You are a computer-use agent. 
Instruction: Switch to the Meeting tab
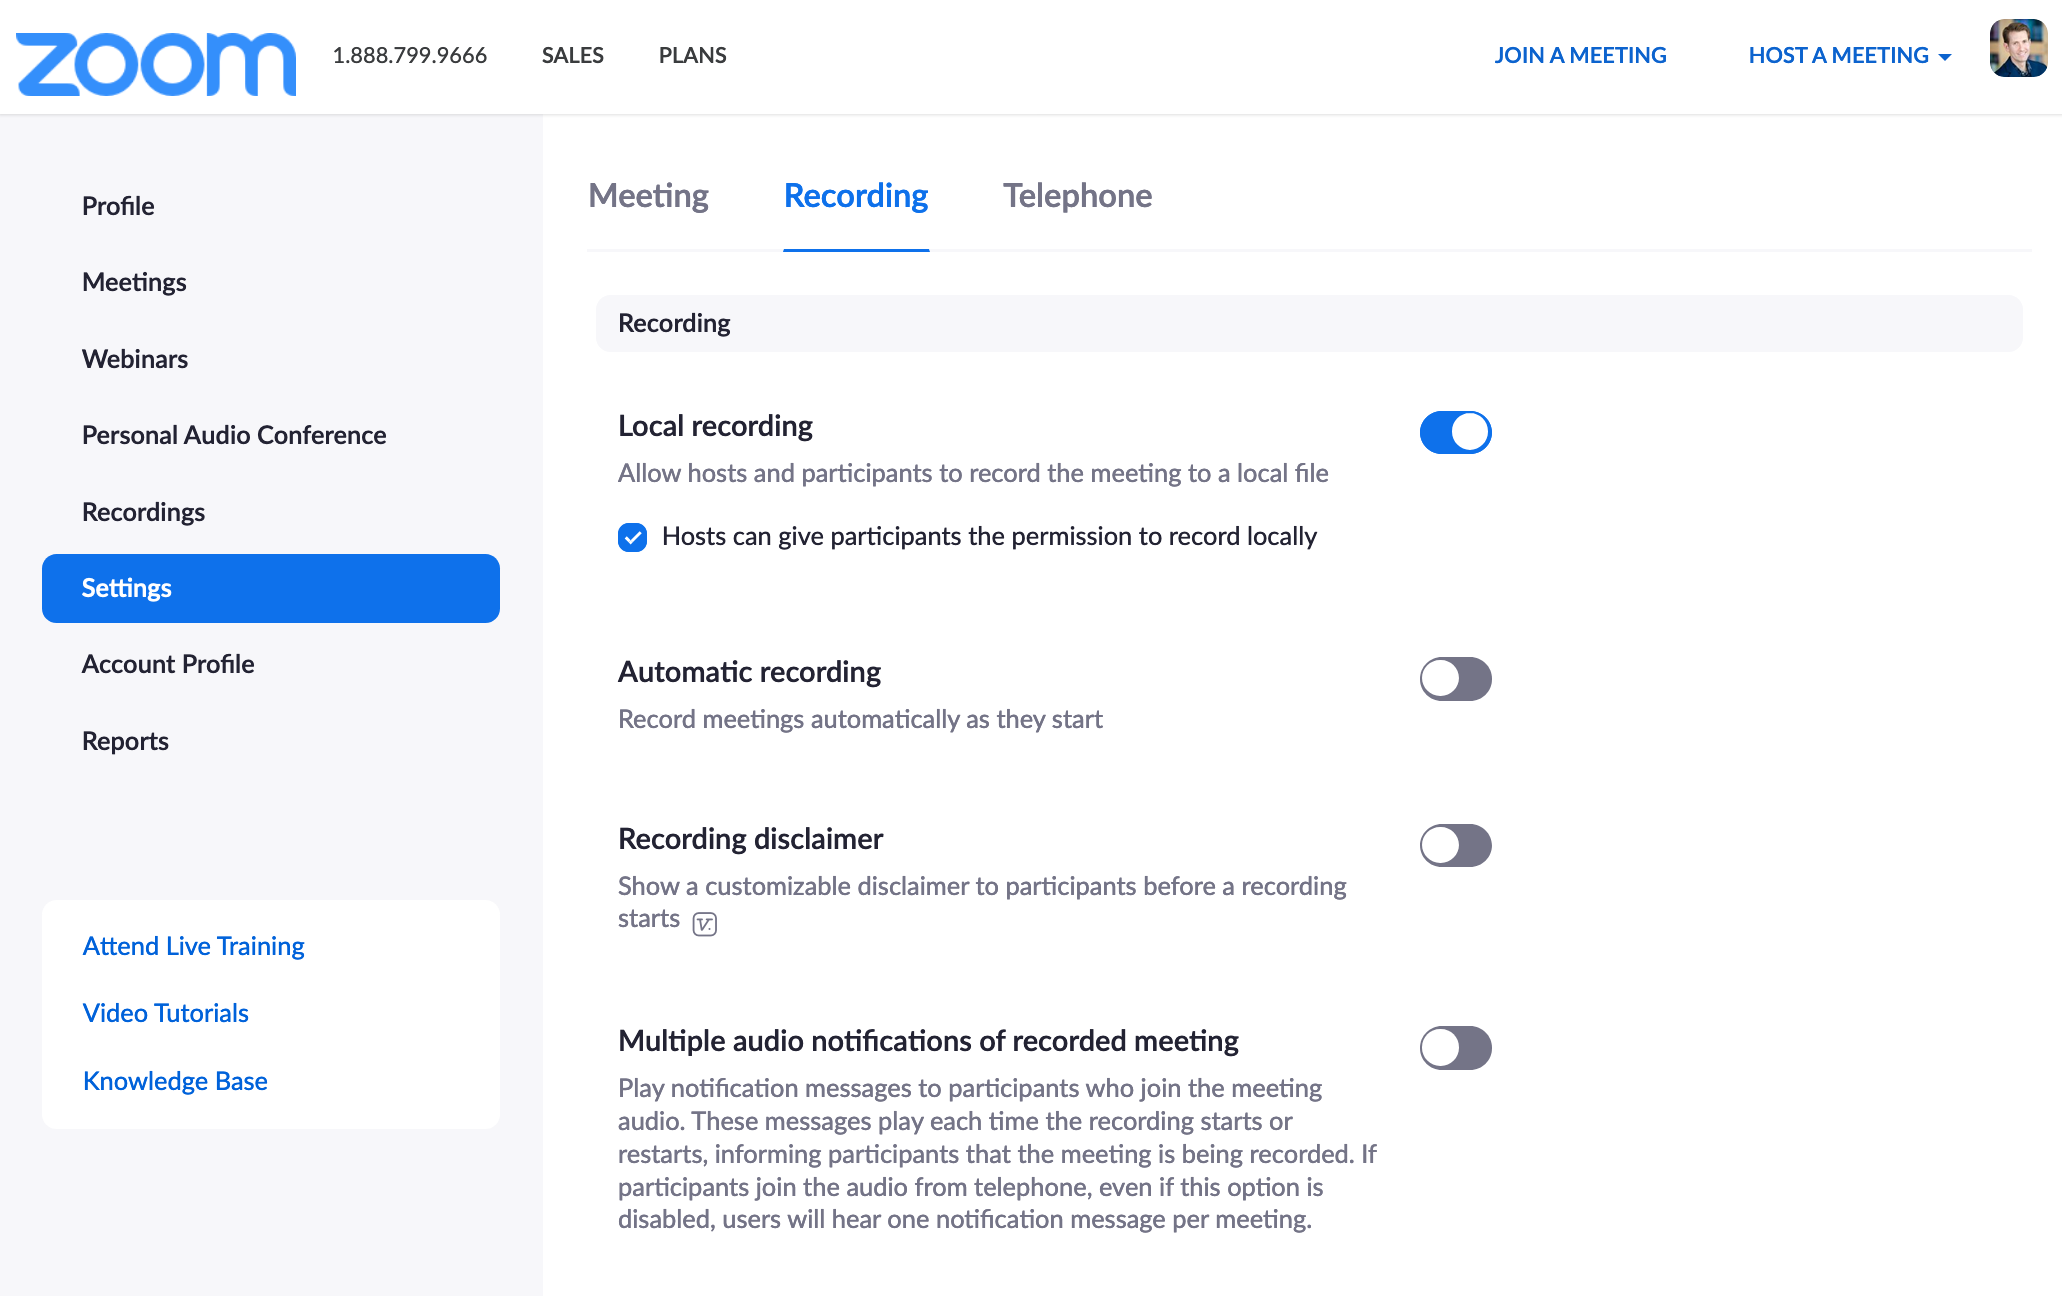(x=648, y=196)
